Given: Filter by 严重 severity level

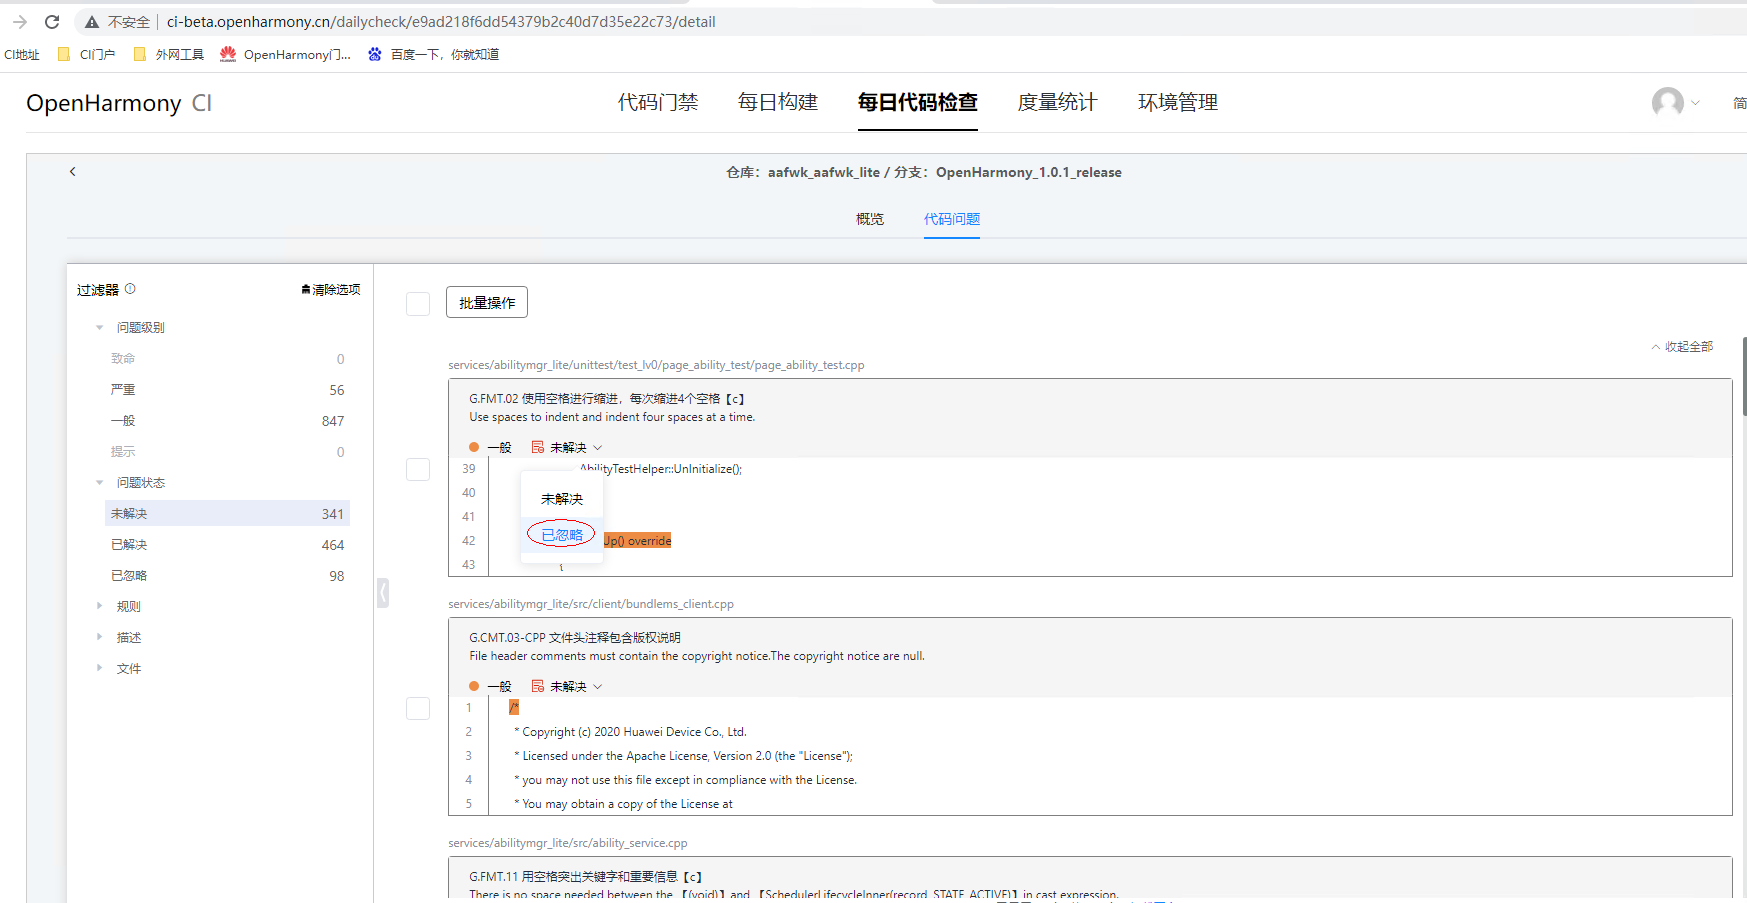Looking at the screenshot, I should [x=228, y=390].
